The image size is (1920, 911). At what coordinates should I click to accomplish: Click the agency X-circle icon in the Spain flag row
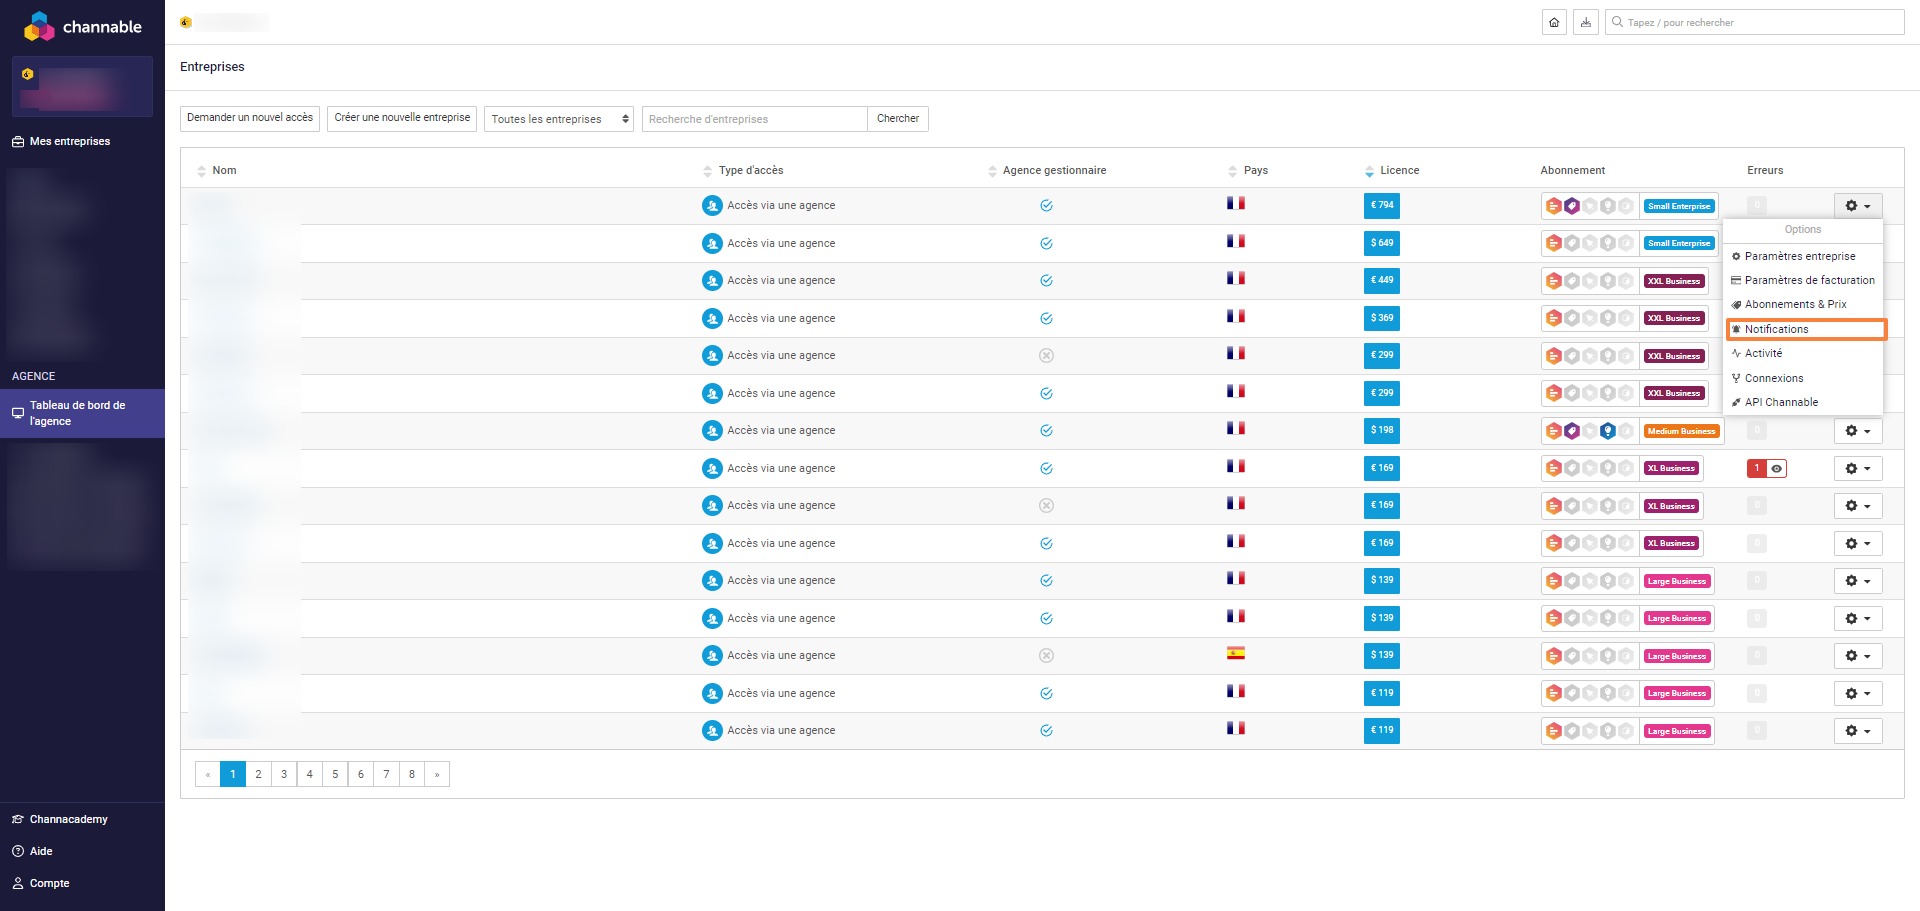click(x=1046, y=656)
